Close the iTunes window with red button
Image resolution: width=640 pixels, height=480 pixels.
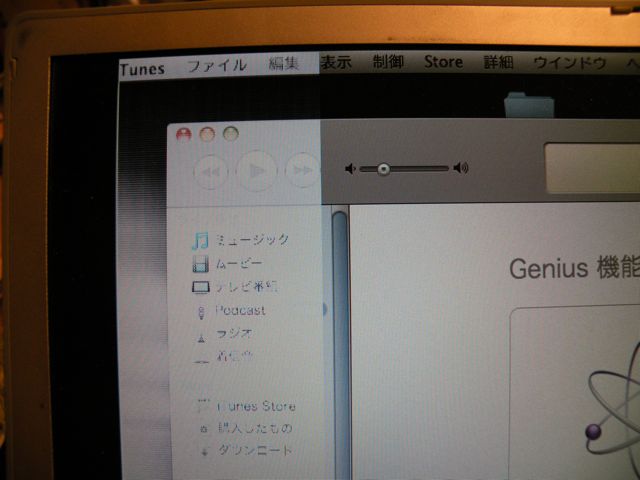pos(184,135)
